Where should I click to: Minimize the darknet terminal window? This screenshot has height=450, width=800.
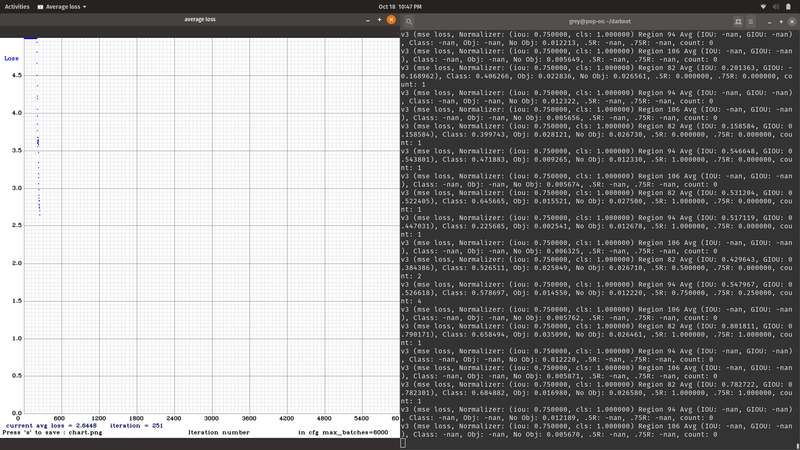point(769,20)
